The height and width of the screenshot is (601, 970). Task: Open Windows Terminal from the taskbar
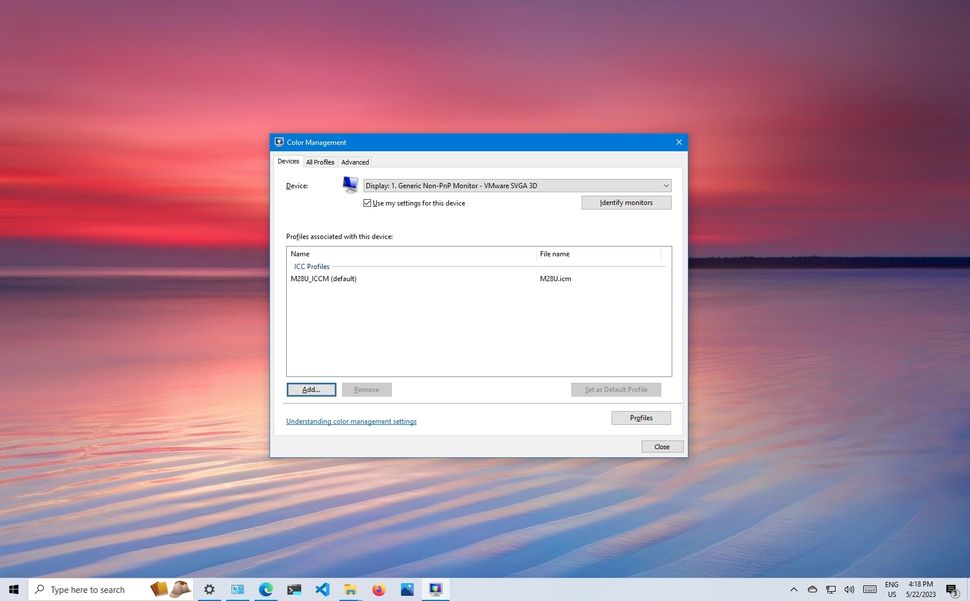click(x=293, y=590)
